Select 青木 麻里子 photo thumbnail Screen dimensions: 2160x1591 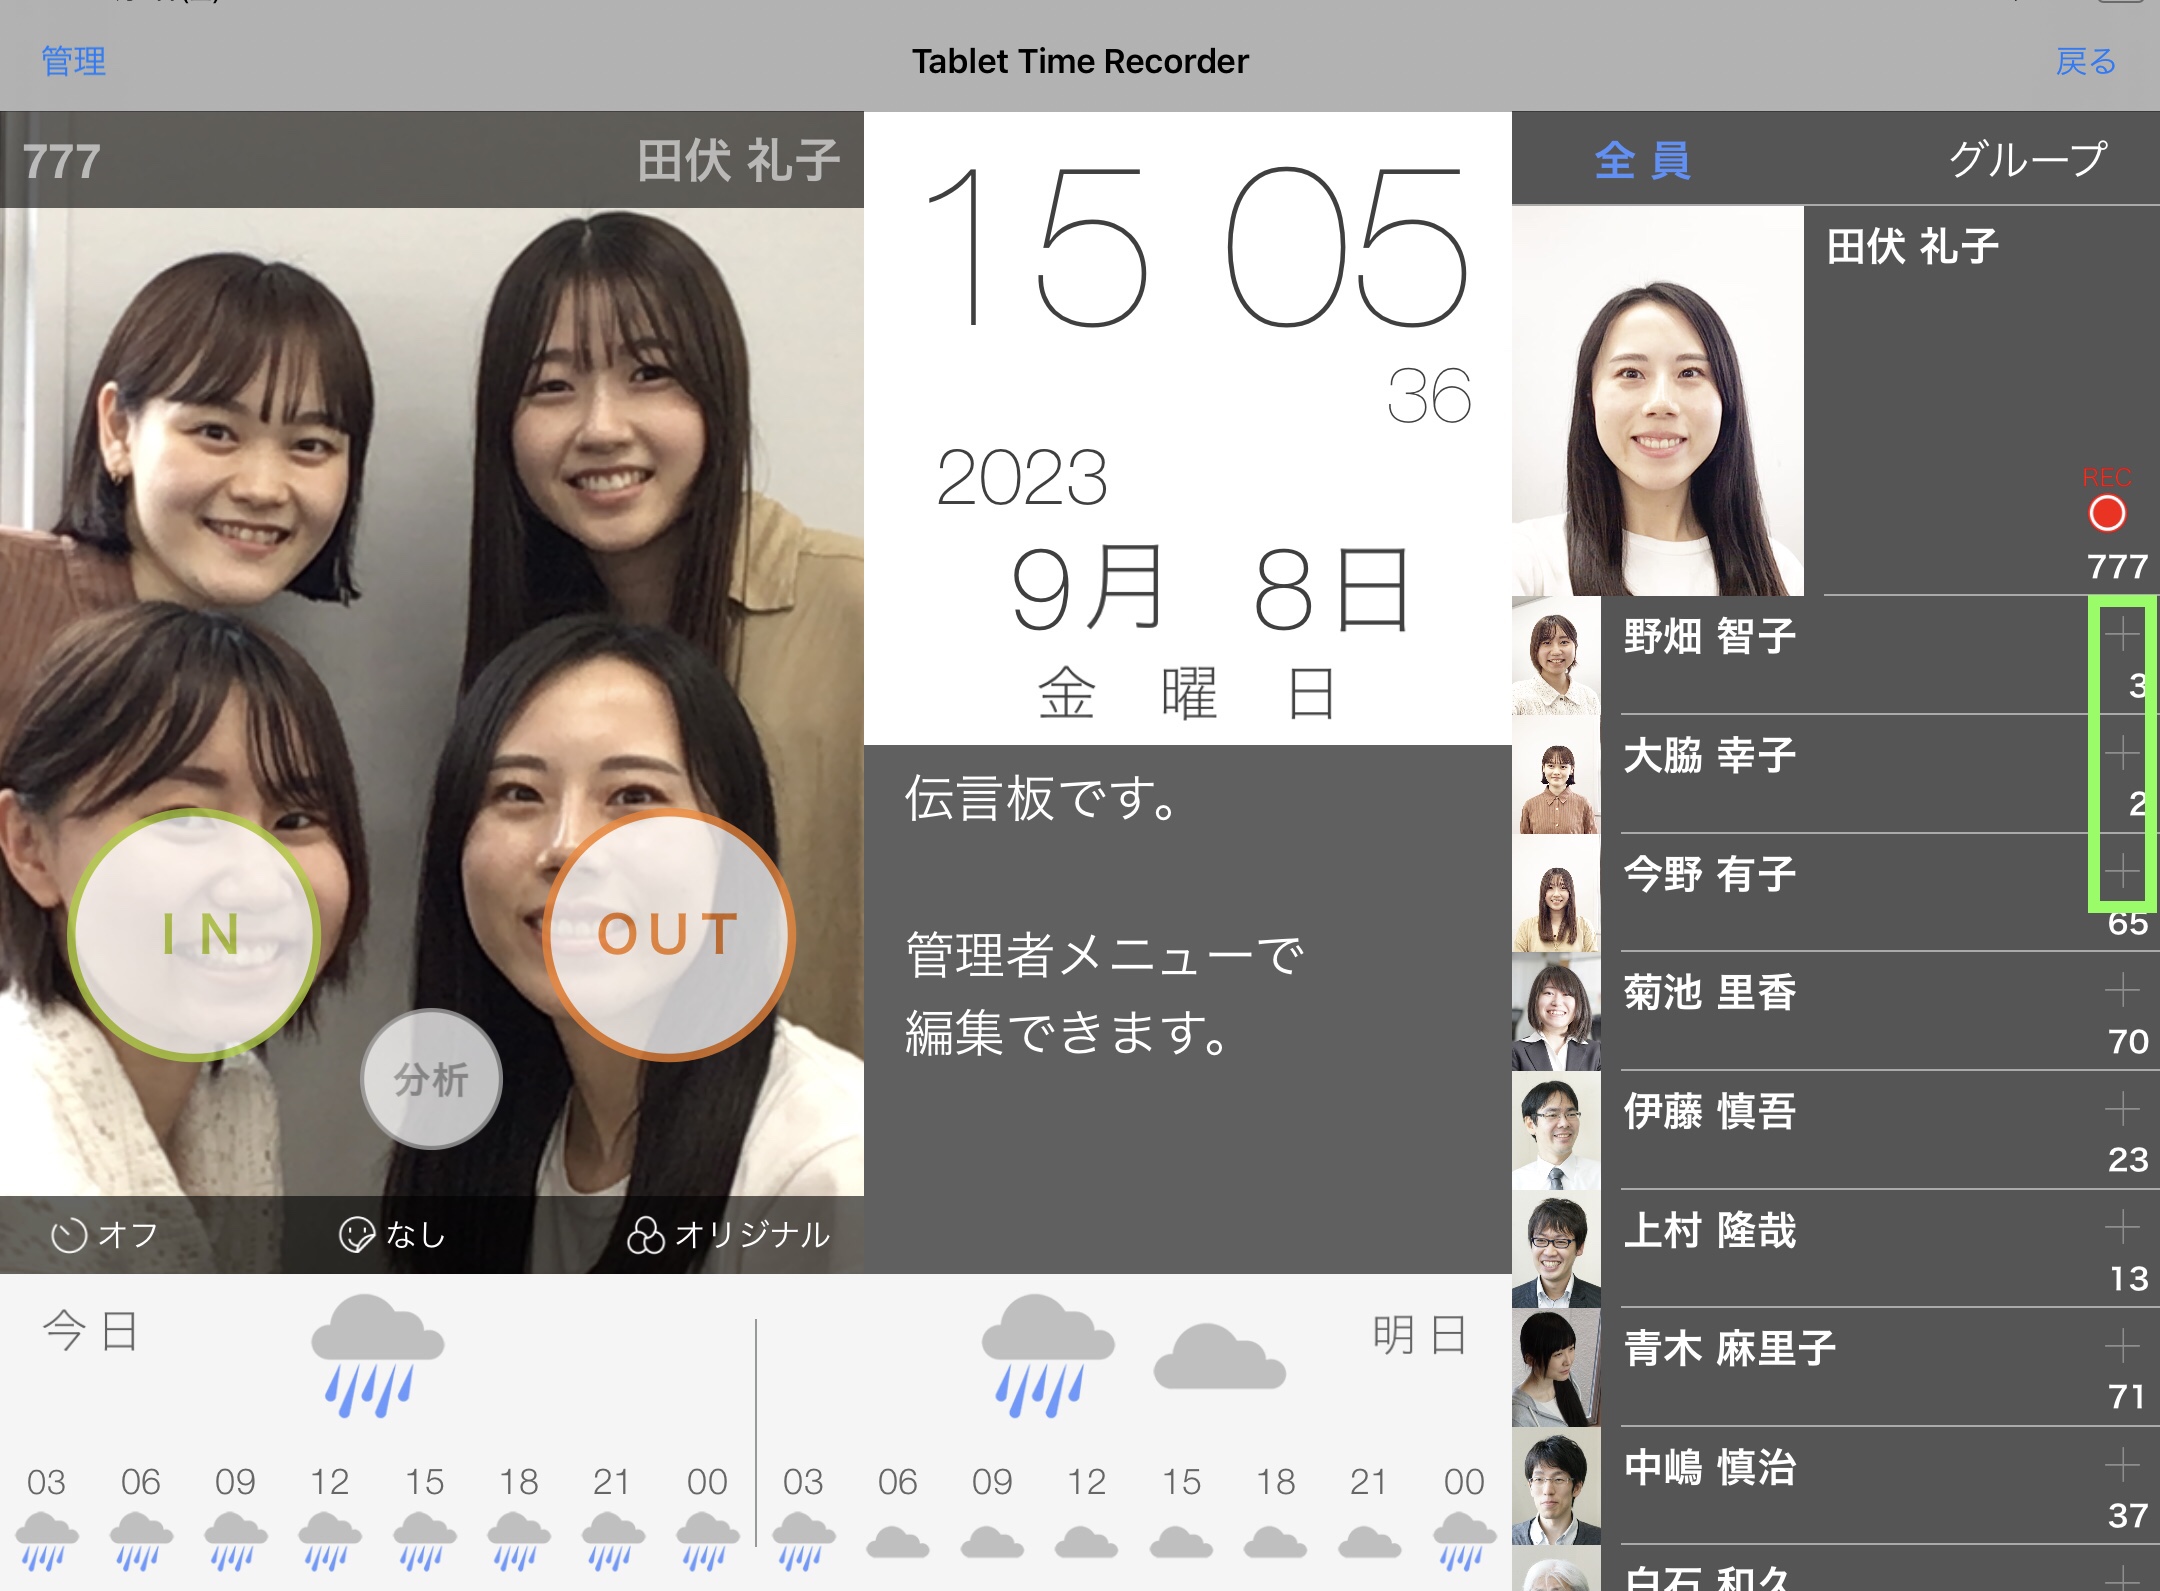click(1556, 1368)
